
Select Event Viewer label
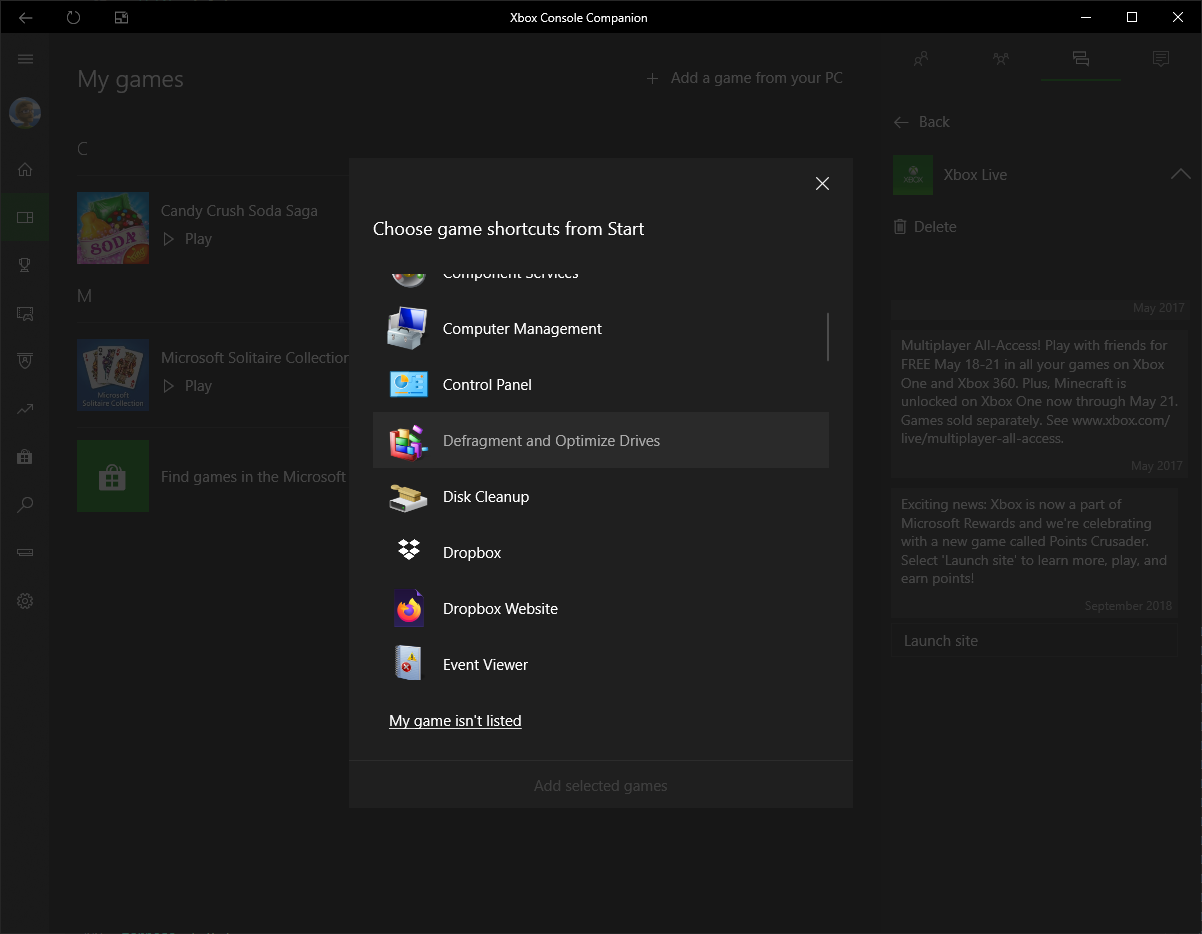click(x=485, y=665)
